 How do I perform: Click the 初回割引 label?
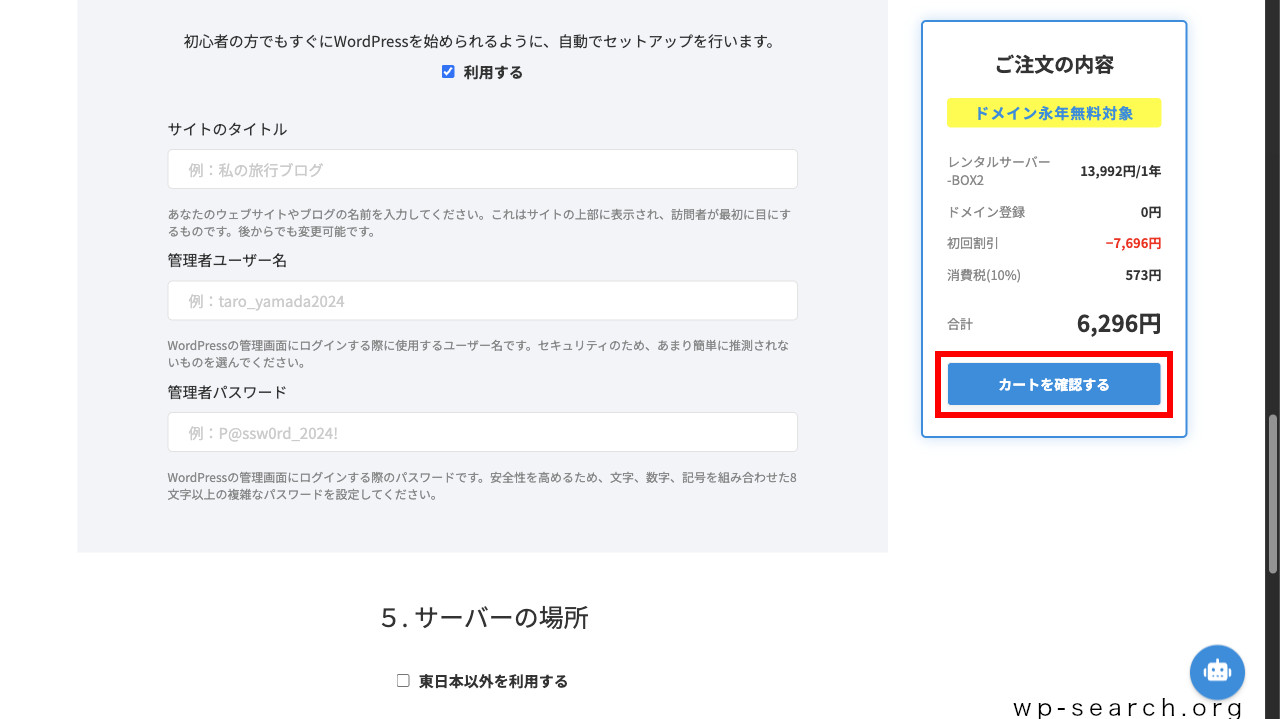(x=973, y=243)
